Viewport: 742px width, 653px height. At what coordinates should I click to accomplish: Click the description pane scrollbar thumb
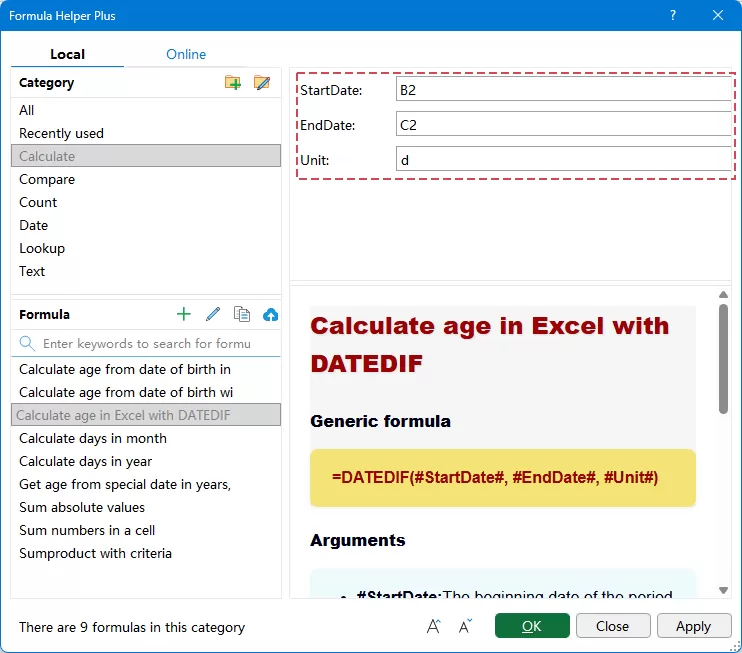pos(723,359)
